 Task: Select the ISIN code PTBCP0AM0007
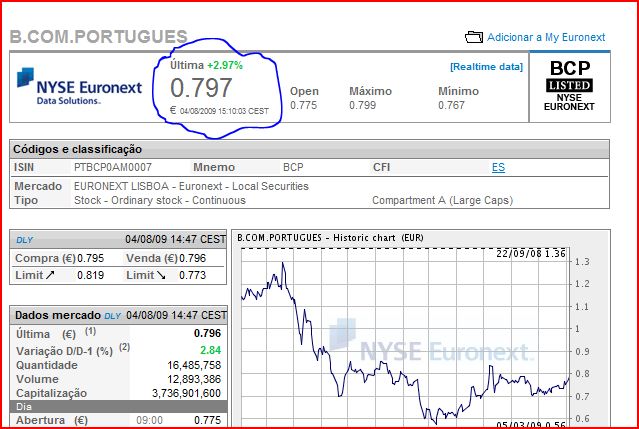[x=113, y=167]
